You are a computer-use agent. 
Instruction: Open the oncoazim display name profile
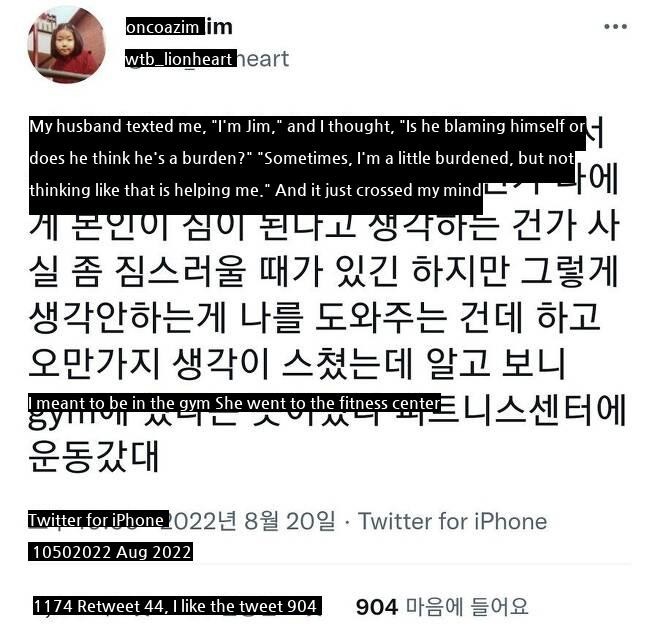click(165, 27)
